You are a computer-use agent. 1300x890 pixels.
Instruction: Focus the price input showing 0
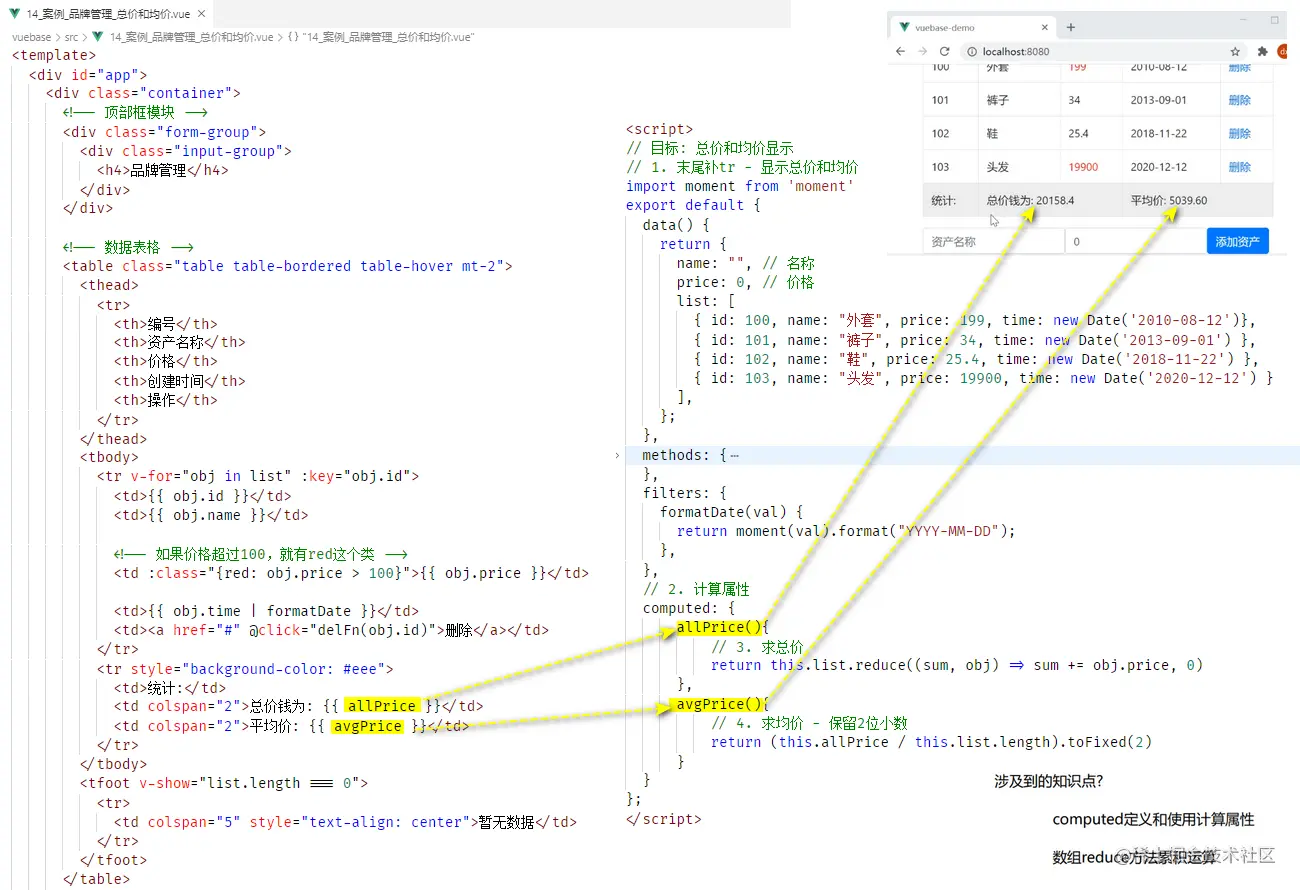[1135, 241]
